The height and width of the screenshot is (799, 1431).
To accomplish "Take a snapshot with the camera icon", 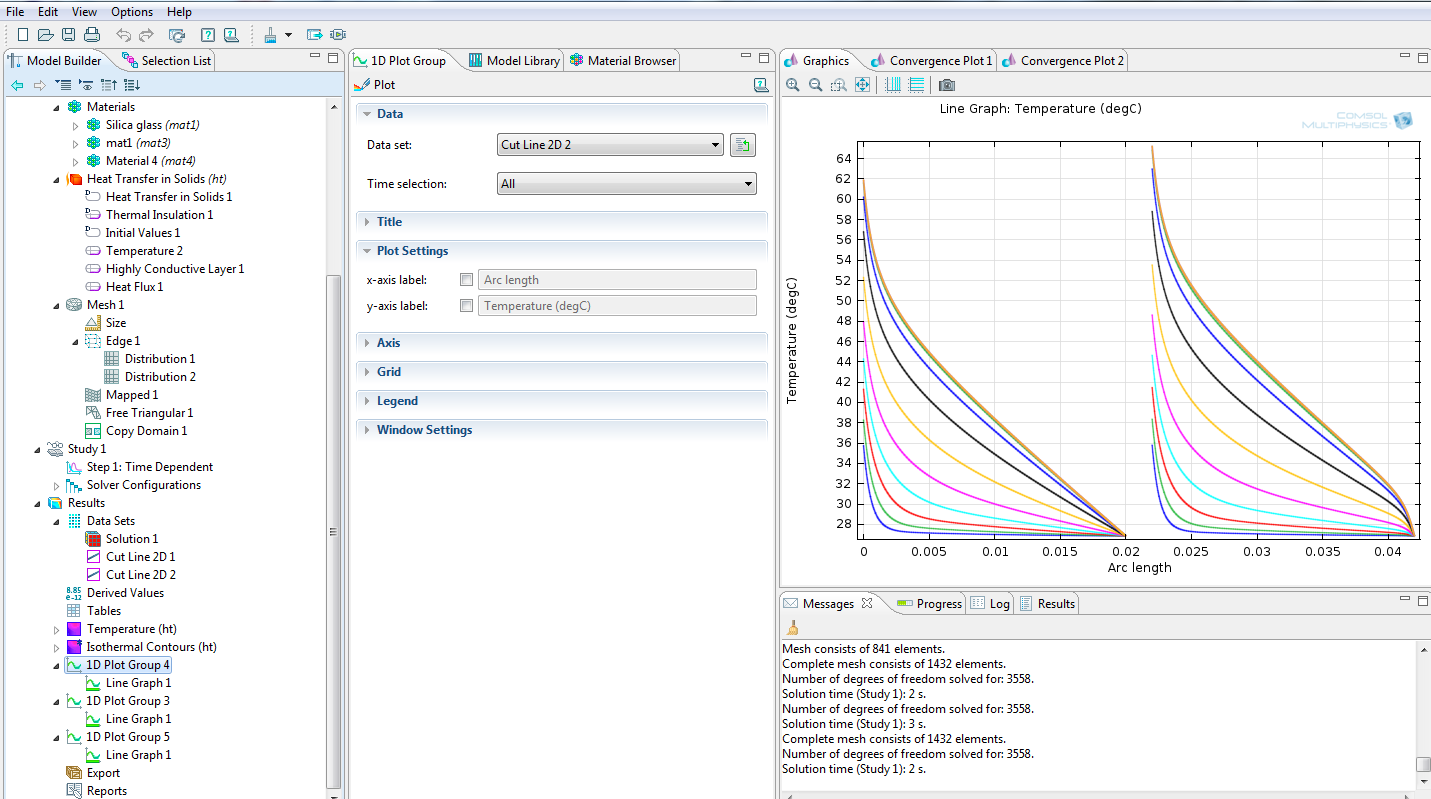I will point(946,85).
